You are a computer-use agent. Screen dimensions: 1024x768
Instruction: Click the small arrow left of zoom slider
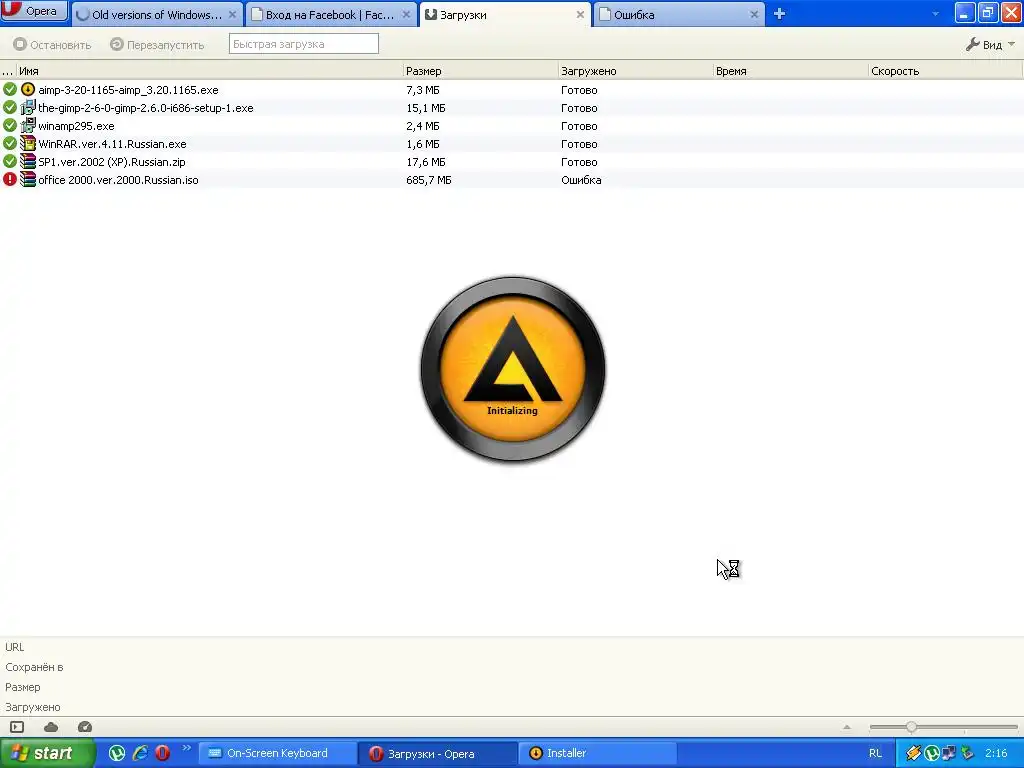847,727
